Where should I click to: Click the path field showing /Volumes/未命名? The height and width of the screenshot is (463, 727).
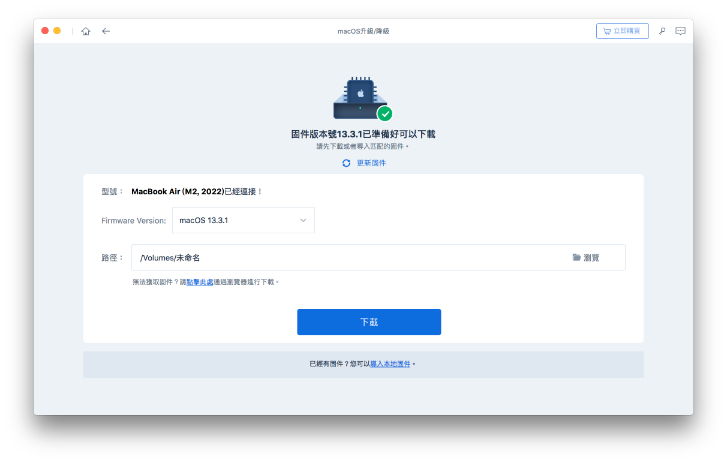(x=378, y=258)
